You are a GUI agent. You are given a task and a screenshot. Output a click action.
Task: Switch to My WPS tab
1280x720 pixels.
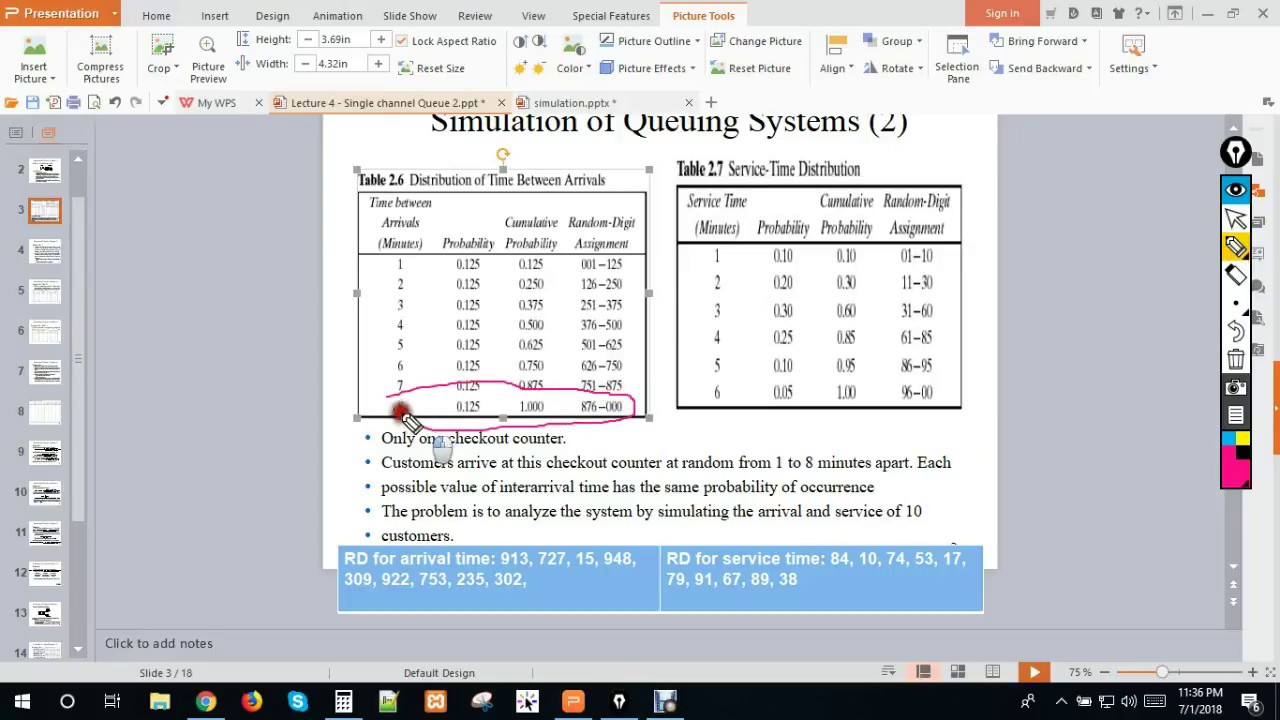pos(216,102)
